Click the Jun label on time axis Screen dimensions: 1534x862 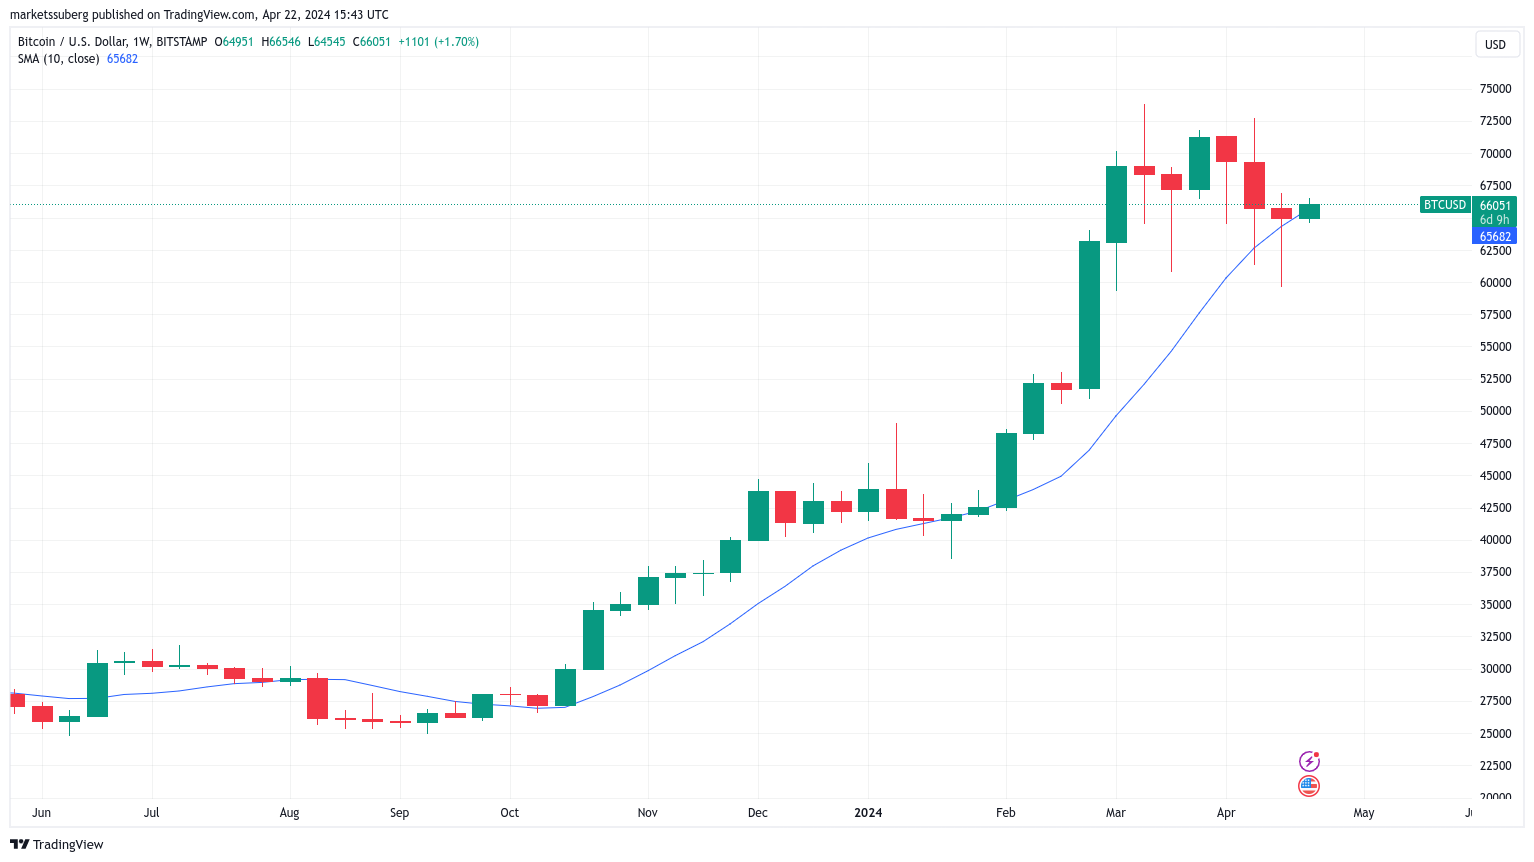[x=41, y=813]
